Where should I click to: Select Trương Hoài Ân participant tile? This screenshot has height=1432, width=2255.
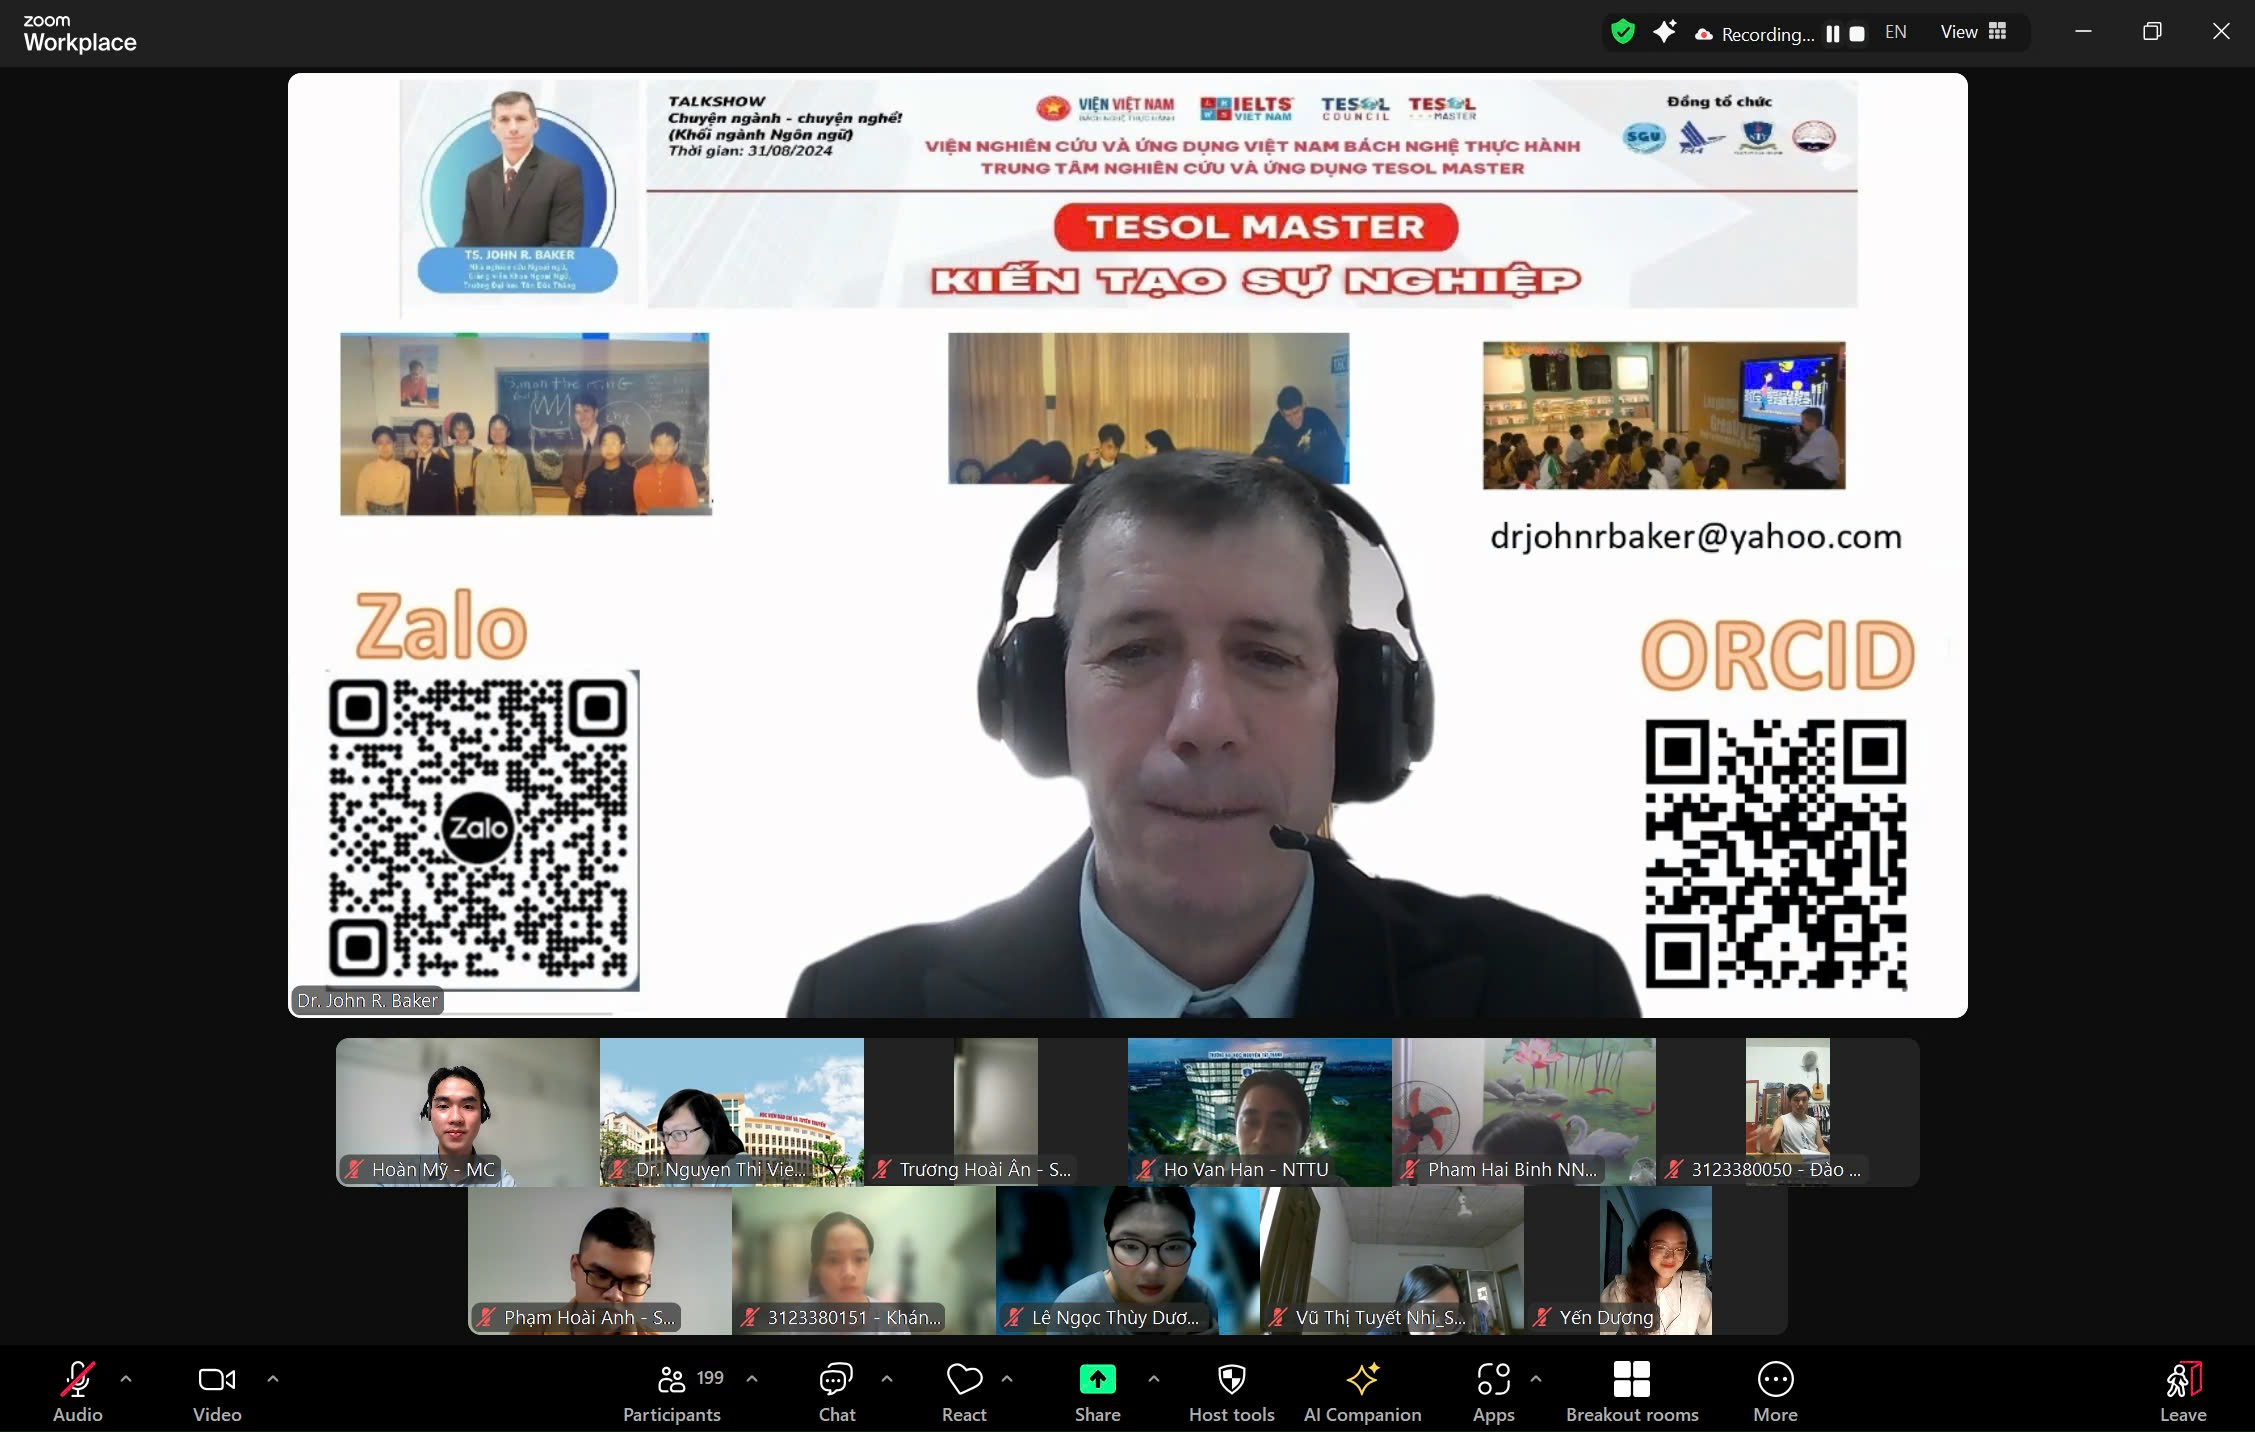[x=996, y=1112]
